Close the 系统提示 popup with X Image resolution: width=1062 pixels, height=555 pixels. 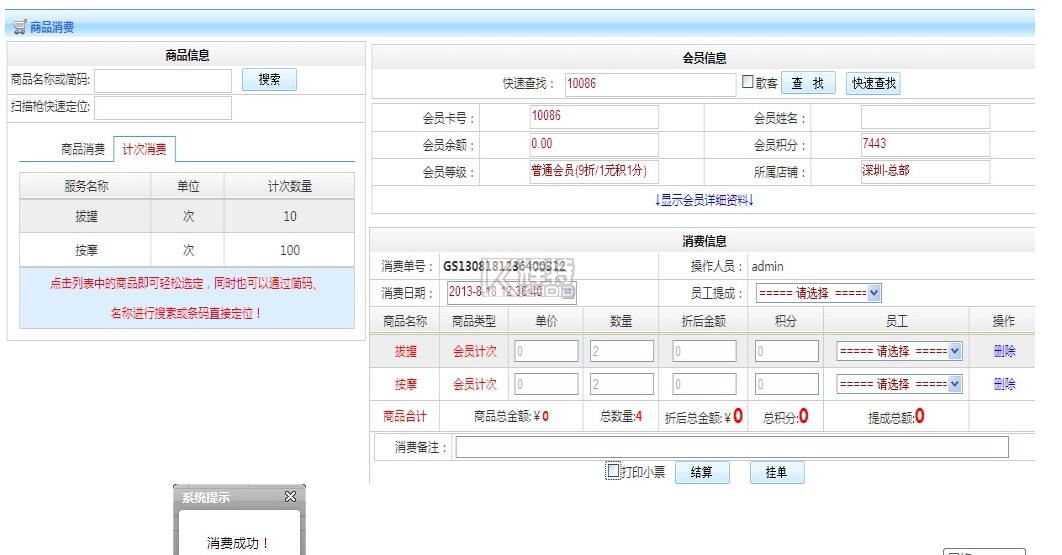pyautogui.click(x=290, y=497)
